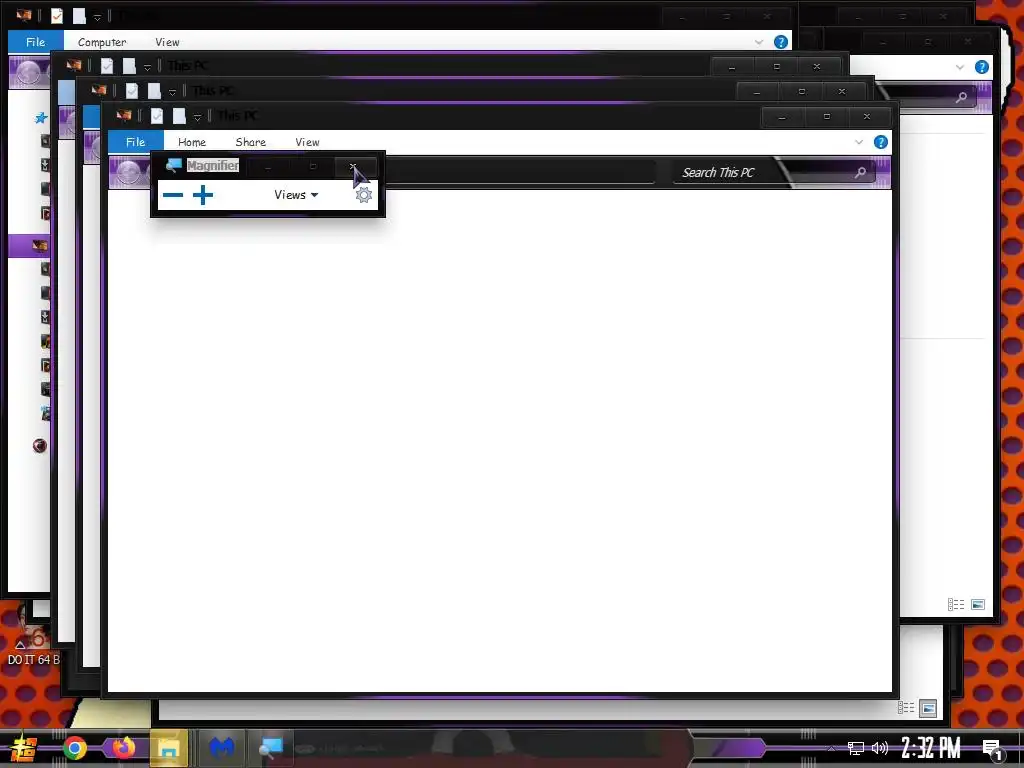Switch to the Home ribbon tab
The image size is (1024, 768).
pos(192,142)
